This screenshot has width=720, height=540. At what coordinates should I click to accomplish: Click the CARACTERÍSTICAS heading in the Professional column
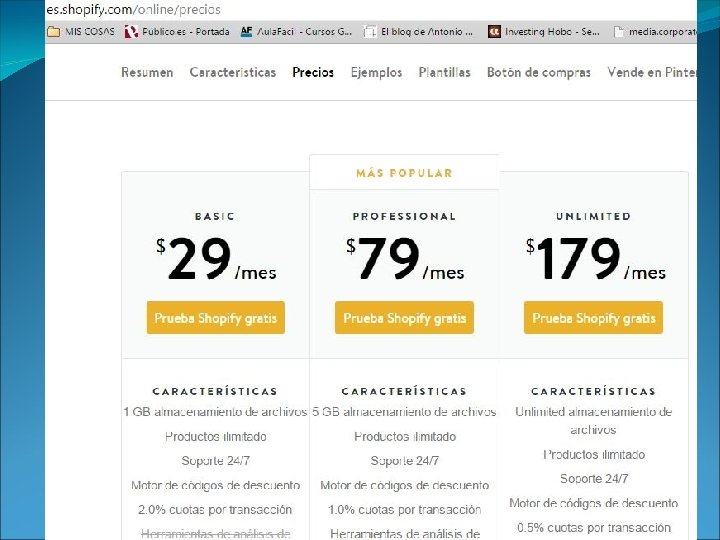coord(404,391)
